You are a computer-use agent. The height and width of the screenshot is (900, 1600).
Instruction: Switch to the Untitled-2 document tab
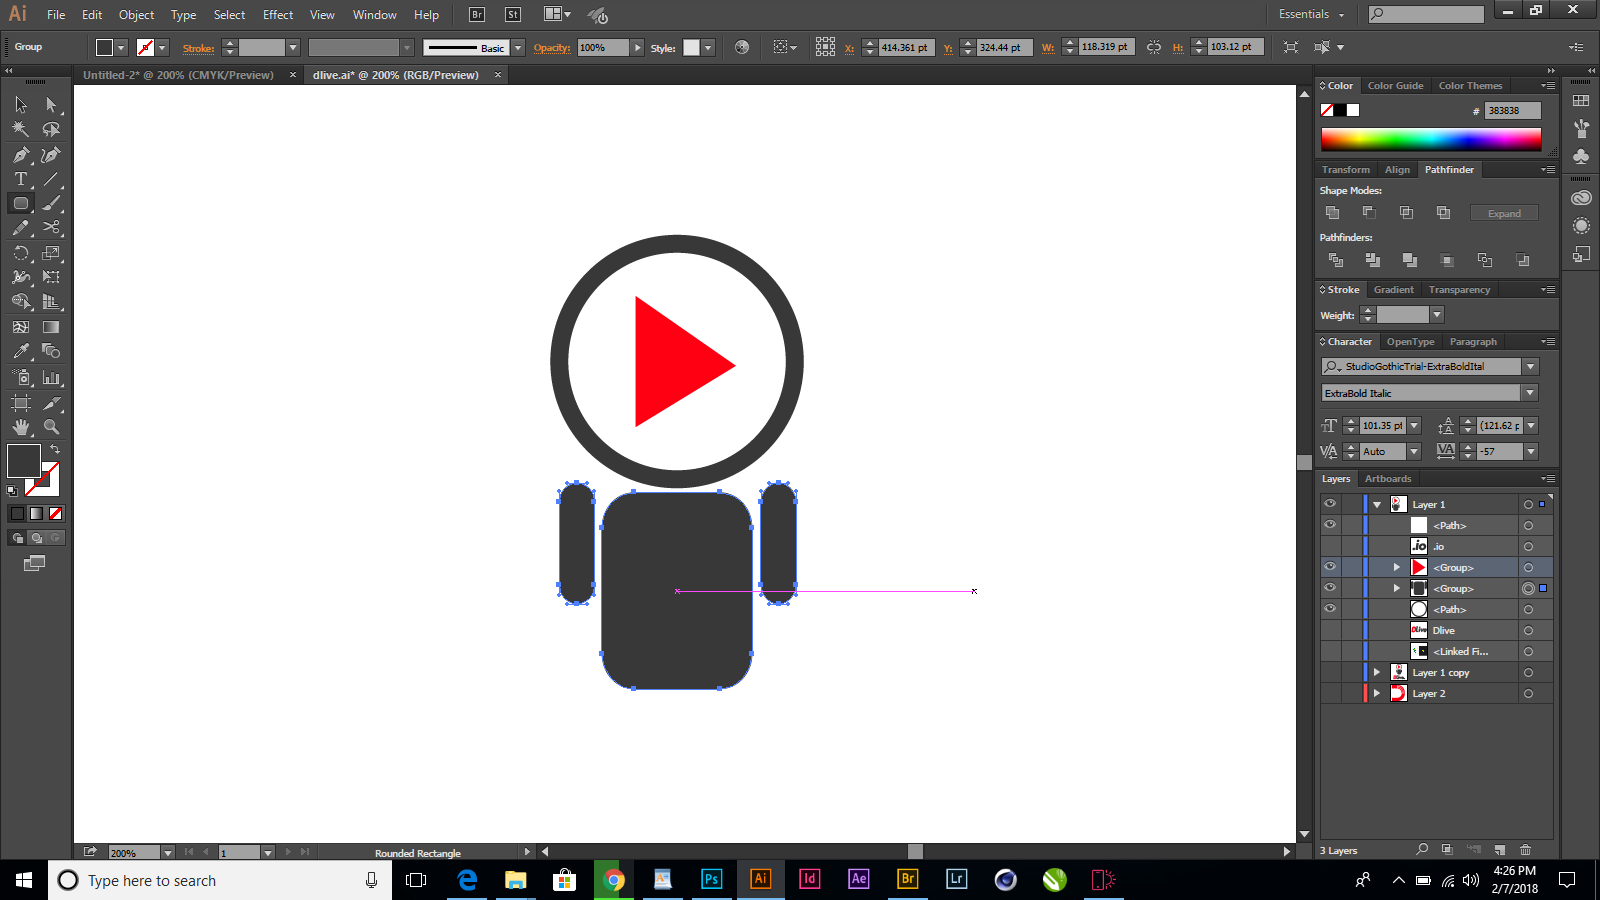coord(178,74)
